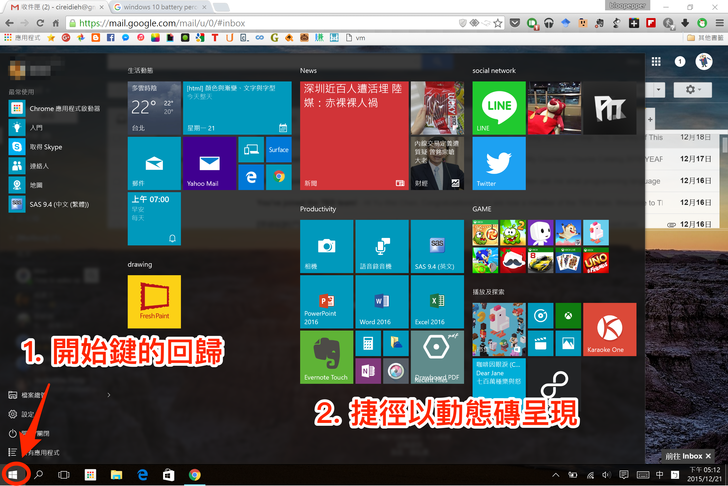Adjust volume from the system tray speaker

[606, 475]
